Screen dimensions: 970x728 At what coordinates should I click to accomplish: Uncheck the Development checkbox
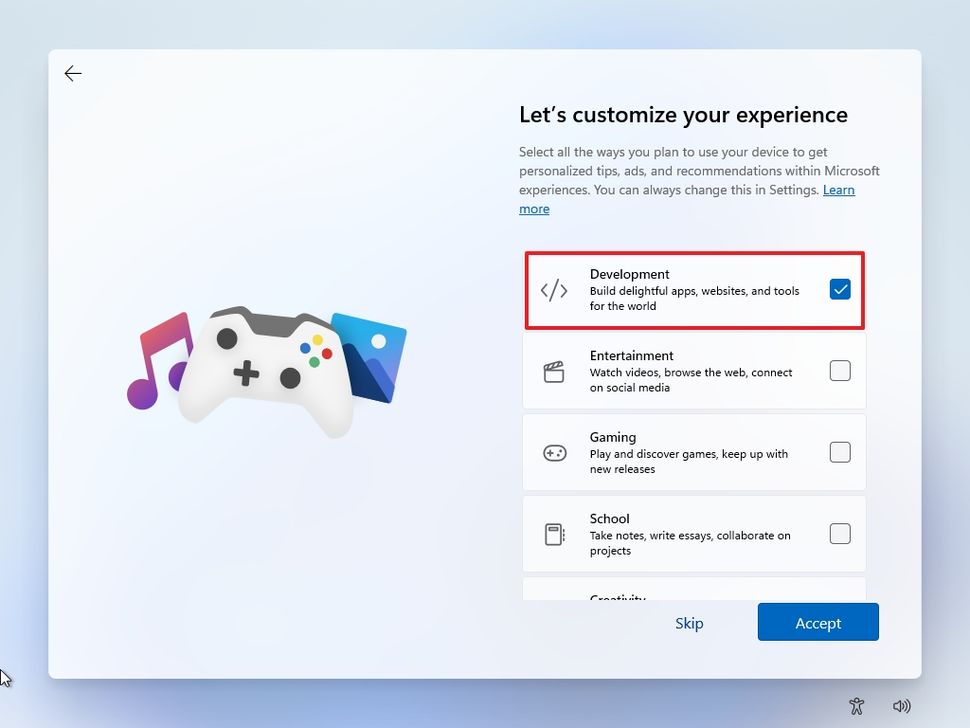840,290
